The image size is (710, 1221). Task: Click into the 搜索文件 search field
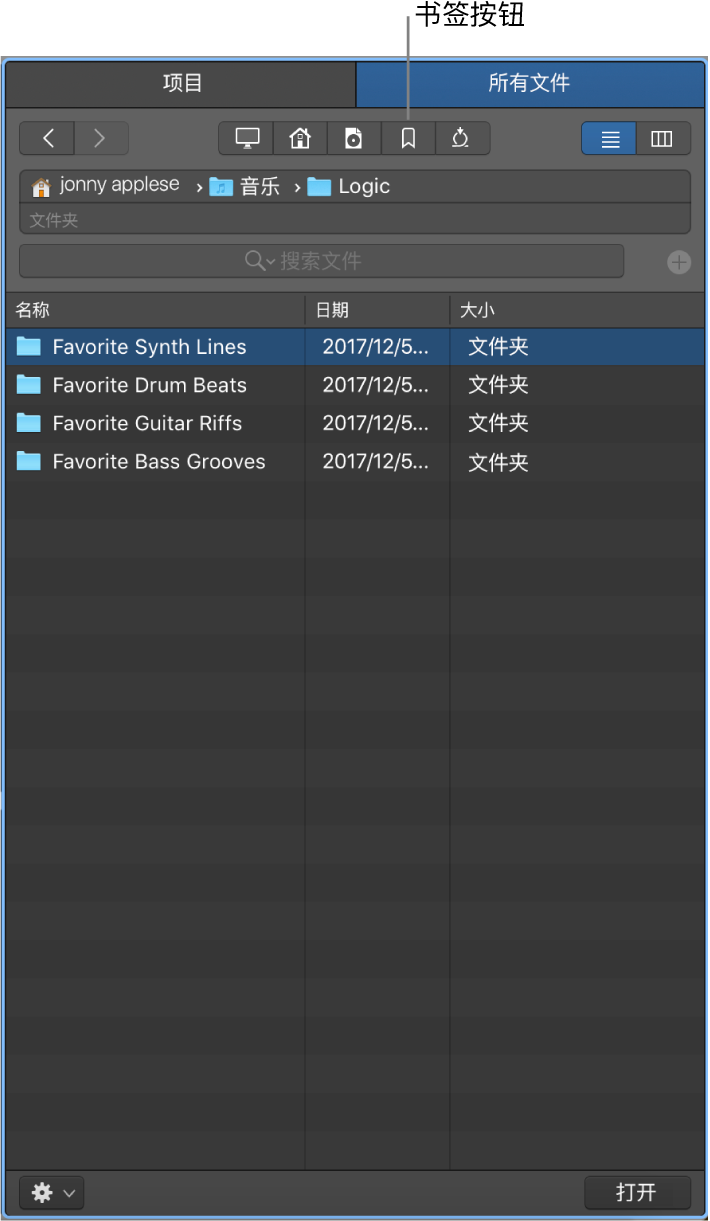pos(322,261)
